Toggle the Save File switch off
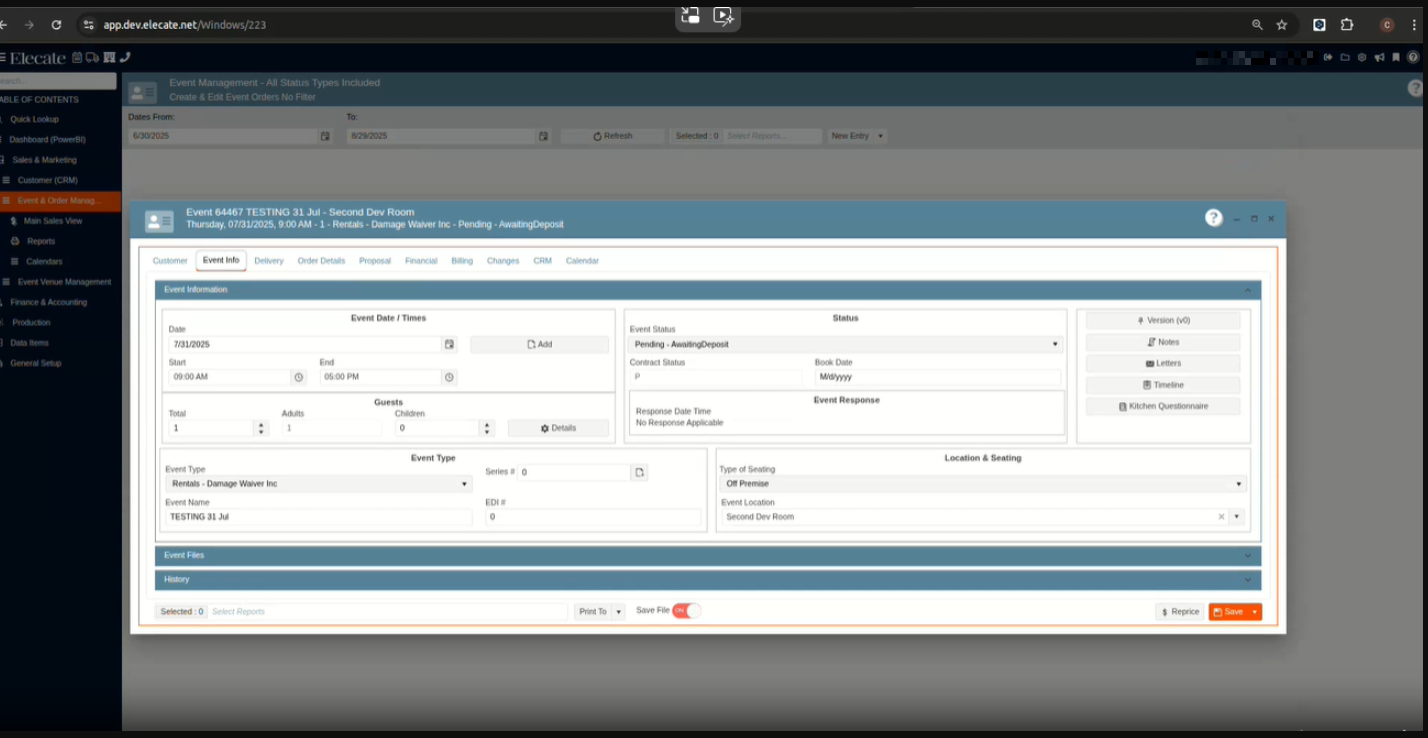The width and height of the screenshot is (1428, 738). 686,610
